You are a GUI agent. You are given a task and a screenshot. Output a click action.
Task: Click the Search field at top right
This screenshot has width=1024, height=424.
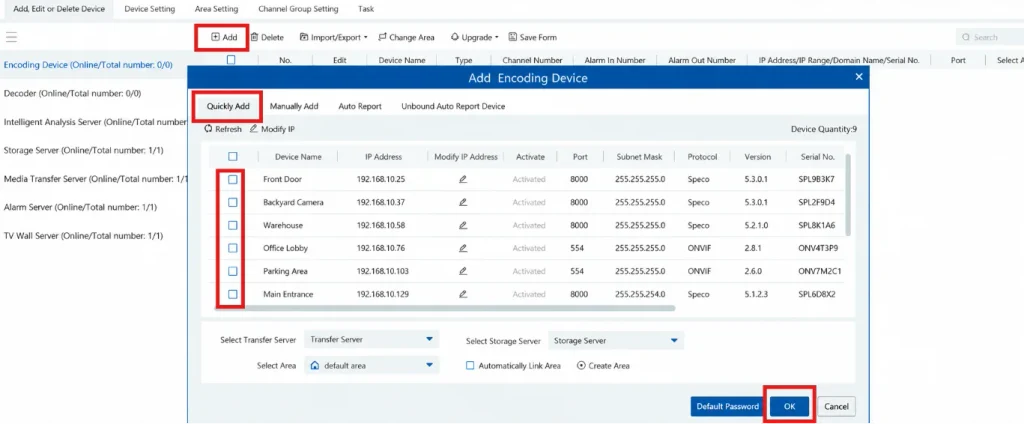[989, 37]
